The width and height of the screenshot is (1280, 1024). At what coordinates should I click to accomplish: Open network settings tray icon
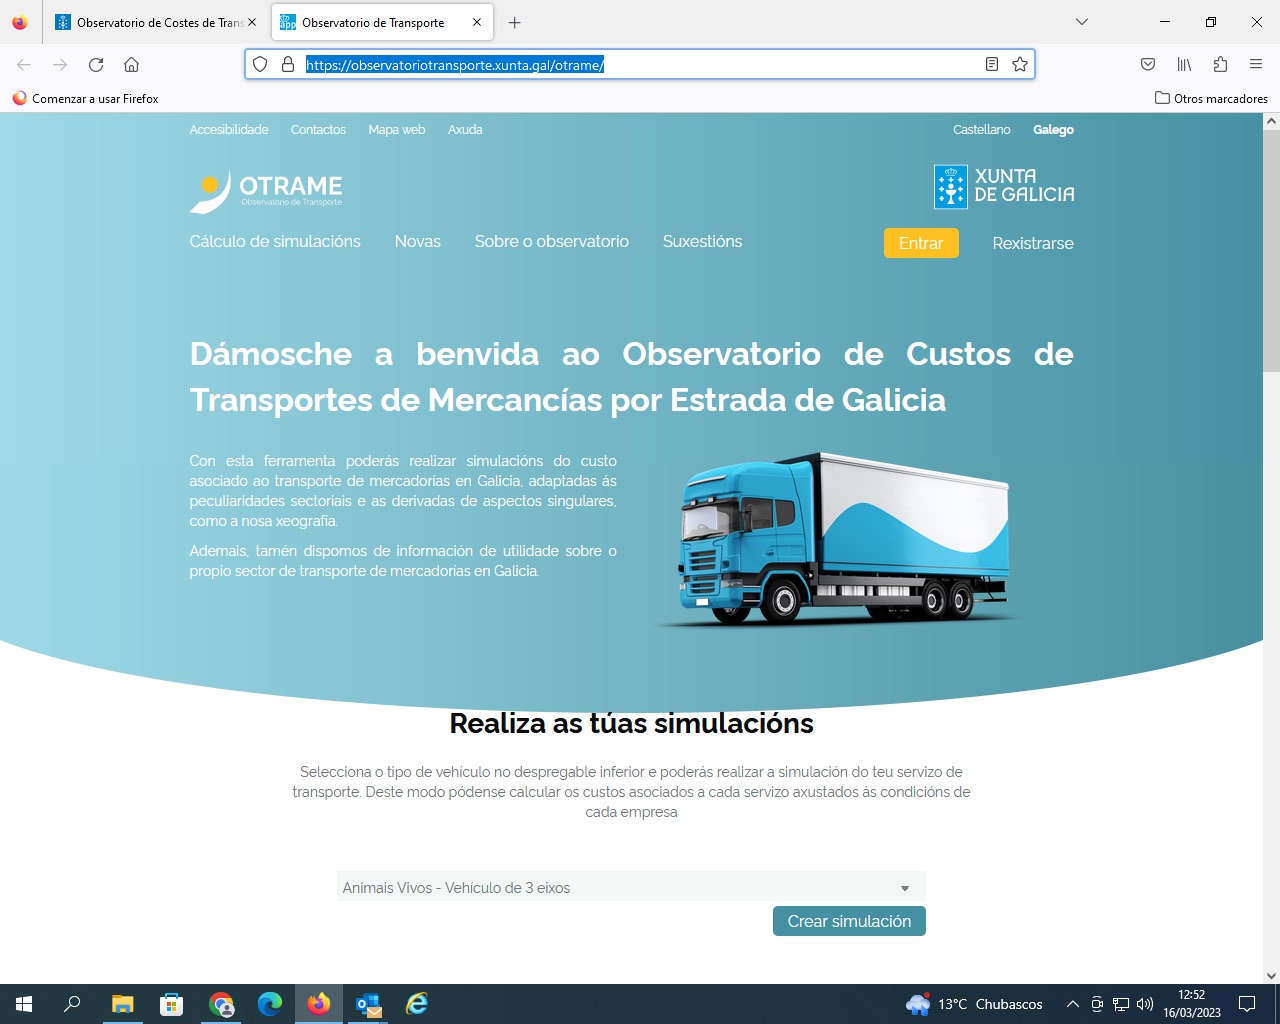tap(1121, 1004)
